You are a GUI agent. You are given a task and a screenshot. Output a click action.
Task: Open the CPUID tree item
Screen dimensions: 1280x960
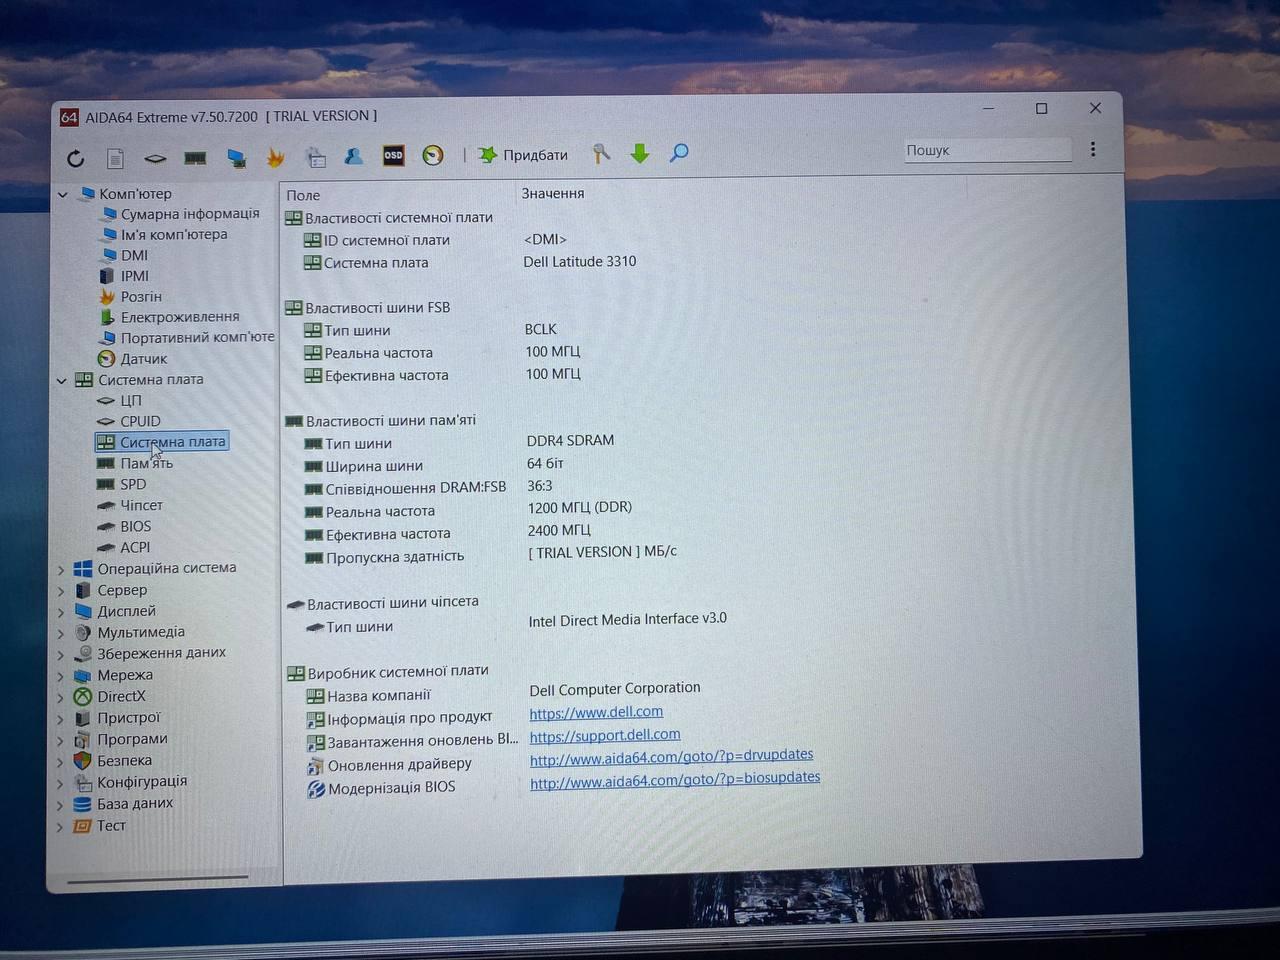[x=140, y=421]
